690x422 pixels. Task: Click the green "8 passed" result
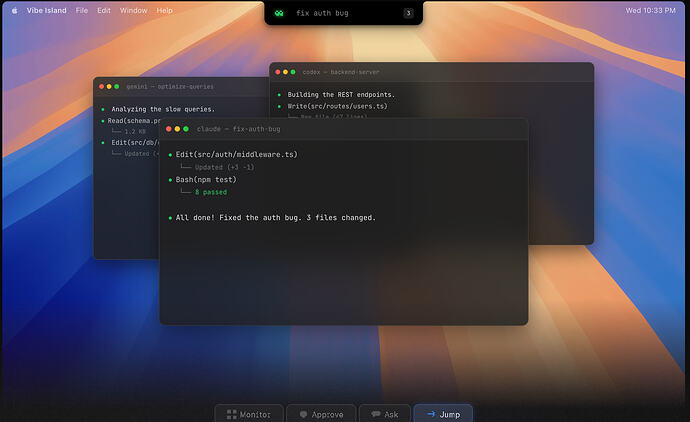click(x=211, y=192)
